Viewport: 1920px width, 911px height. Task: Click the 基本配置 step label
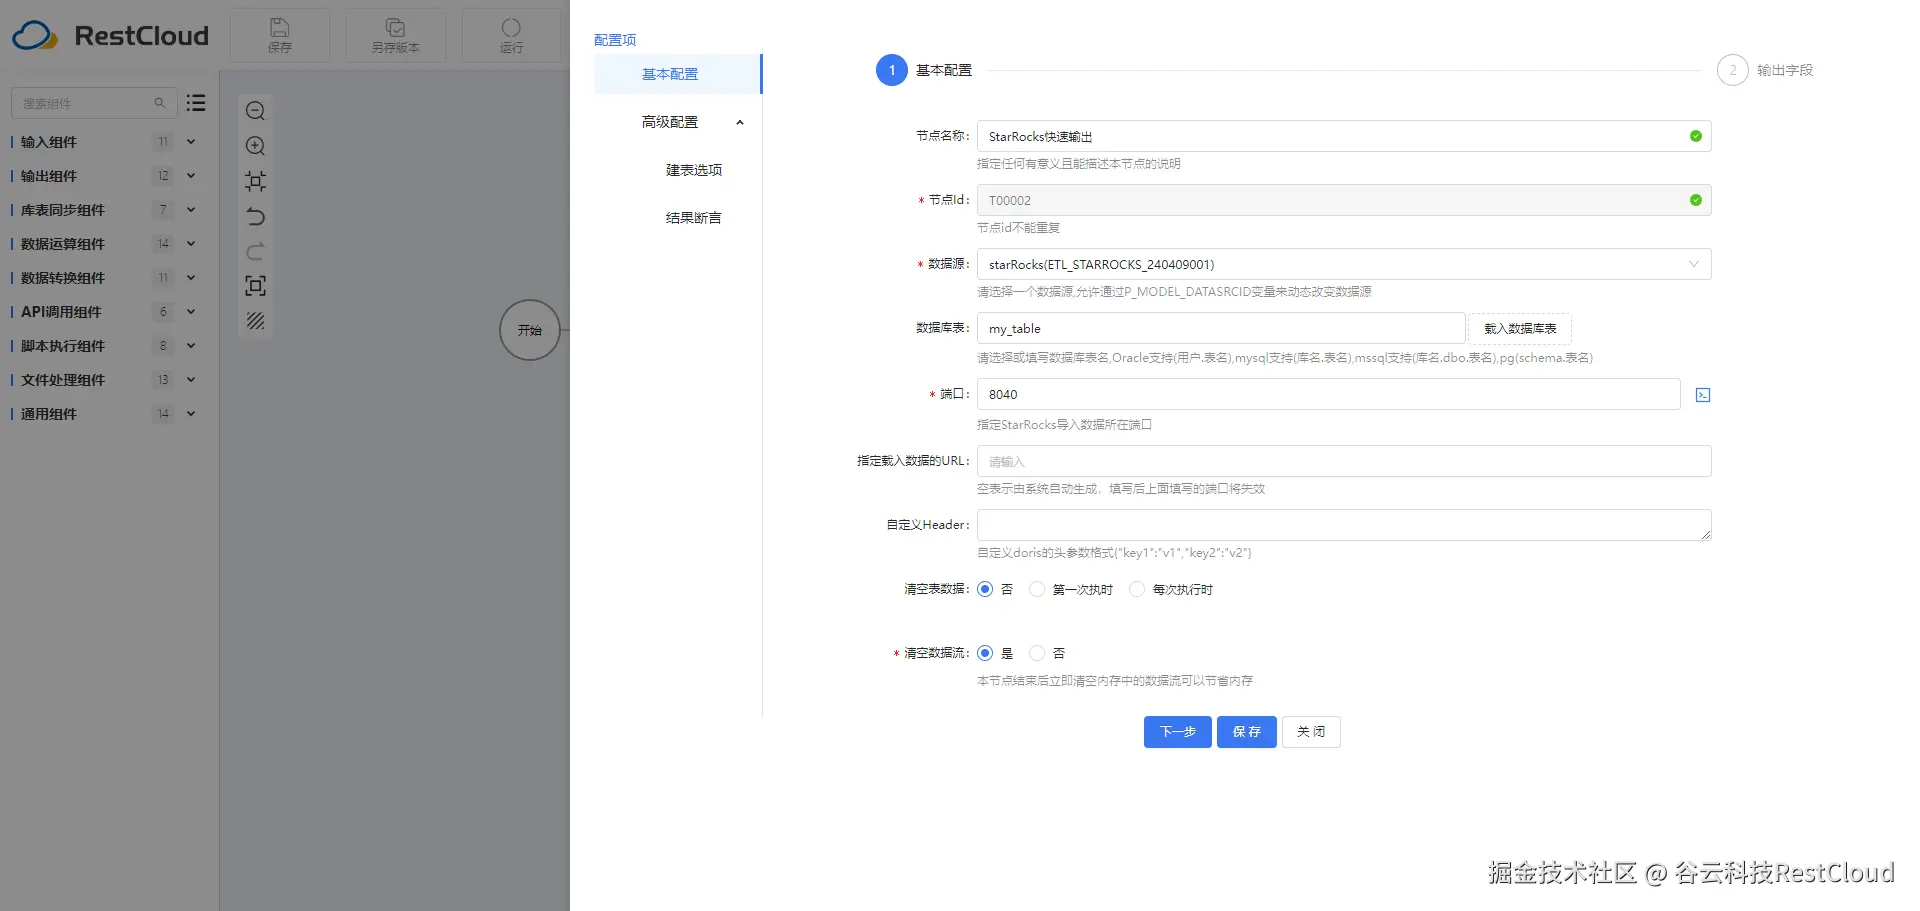tap(944, 70)
